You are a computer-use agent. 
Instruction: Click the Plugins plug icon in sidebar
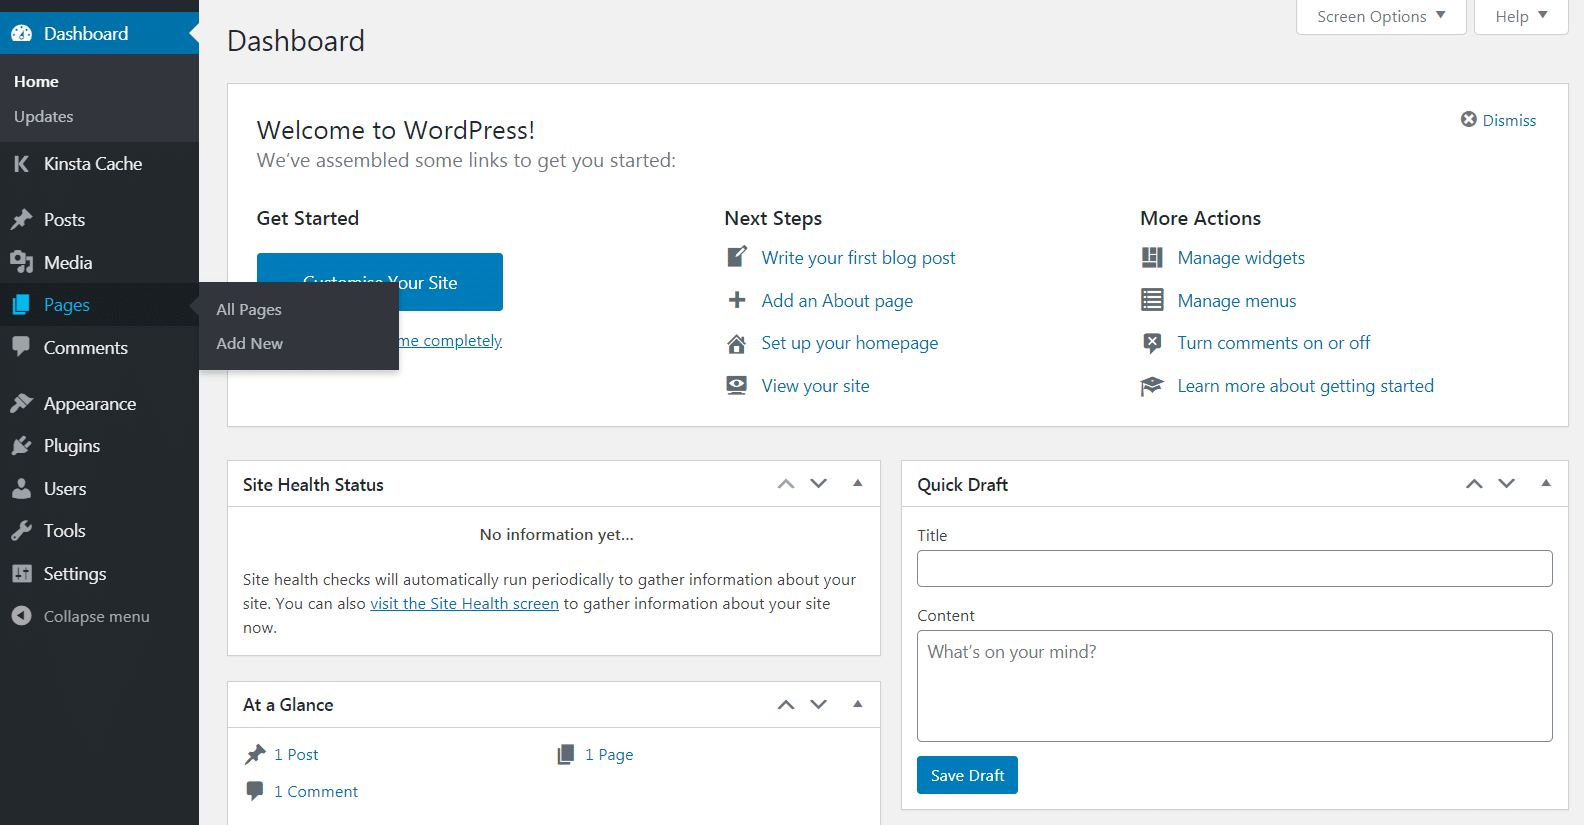pos(21,446)
